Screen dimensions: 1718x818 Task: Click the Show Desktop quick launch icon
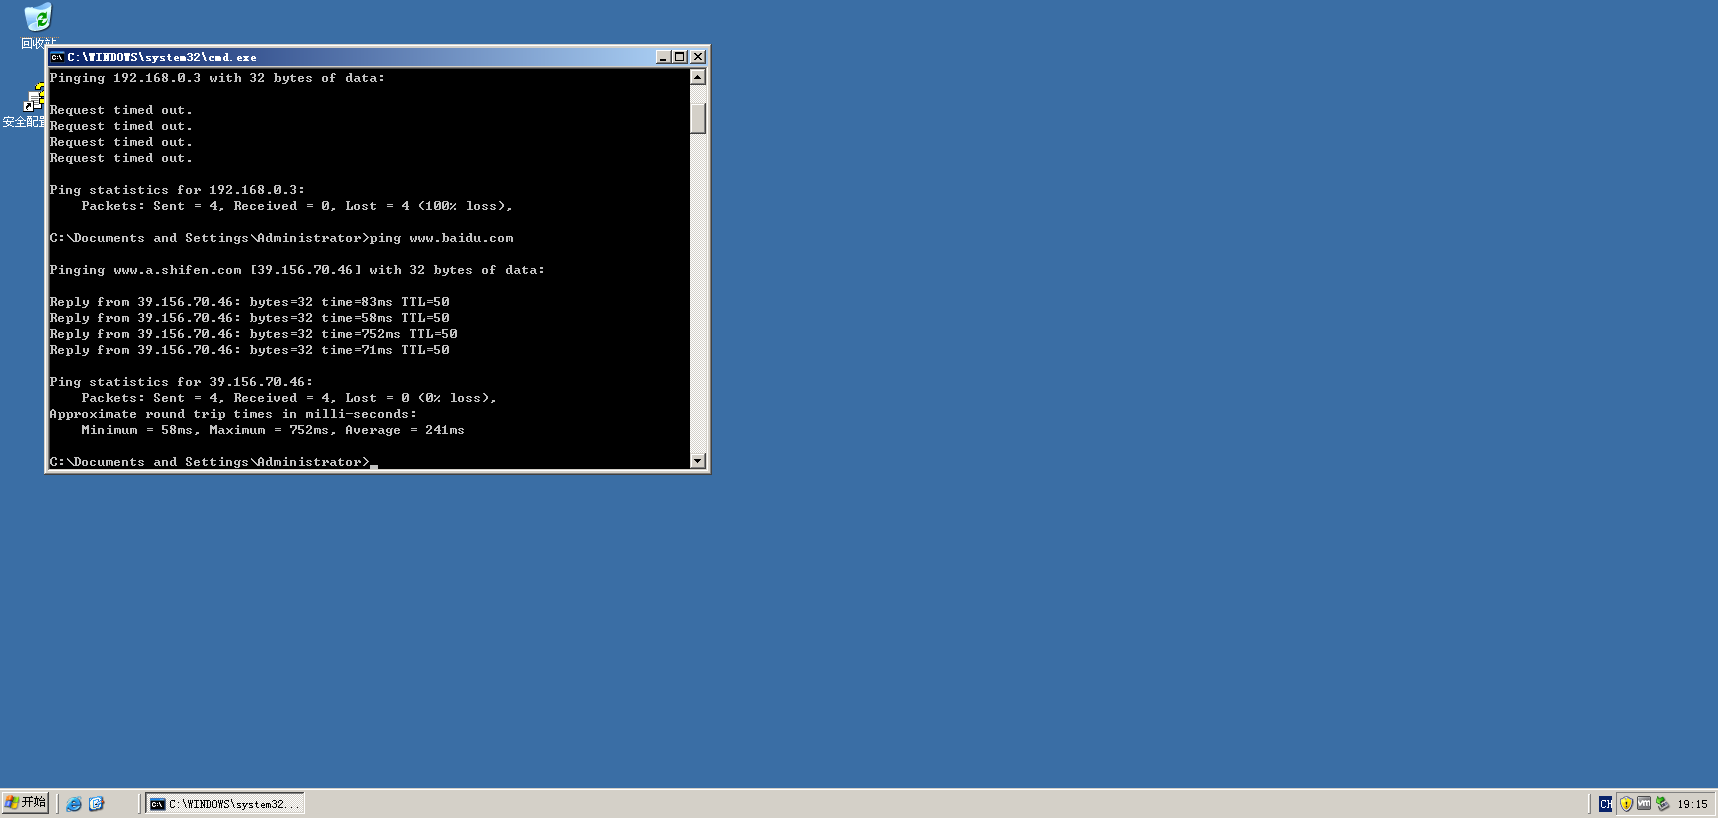point(97,804)
